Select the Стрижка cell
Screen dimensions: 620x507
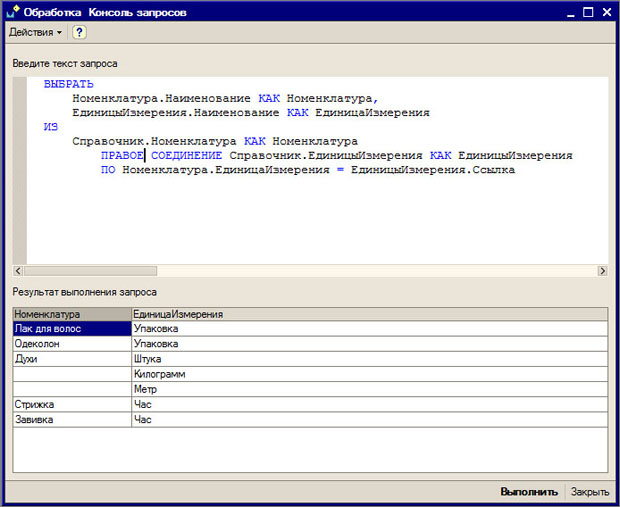(72, 405)
